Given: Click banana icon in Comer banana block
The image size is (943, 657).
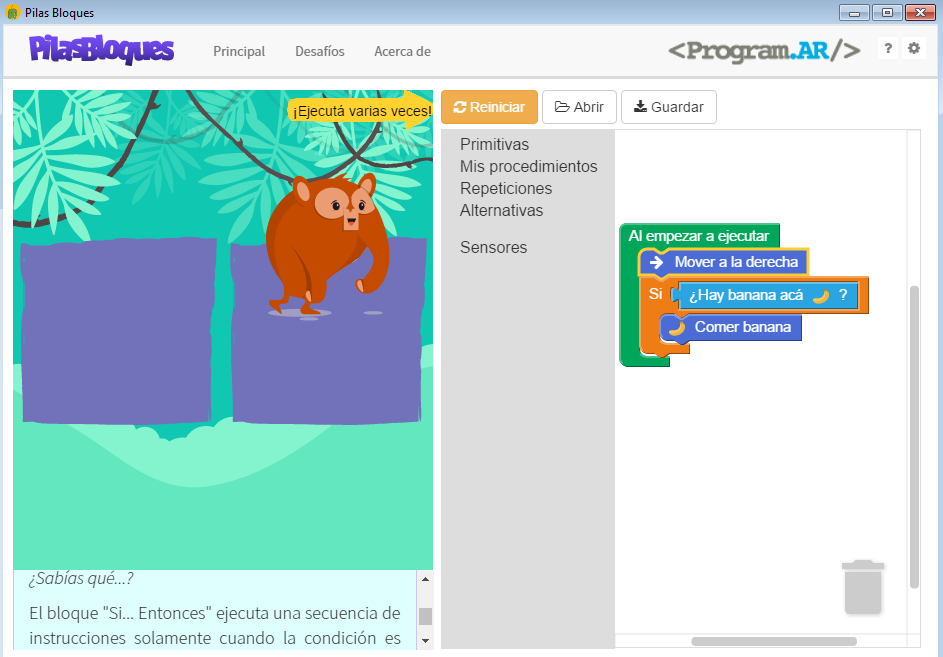Looking at the screenshot, I should point(677,328).
